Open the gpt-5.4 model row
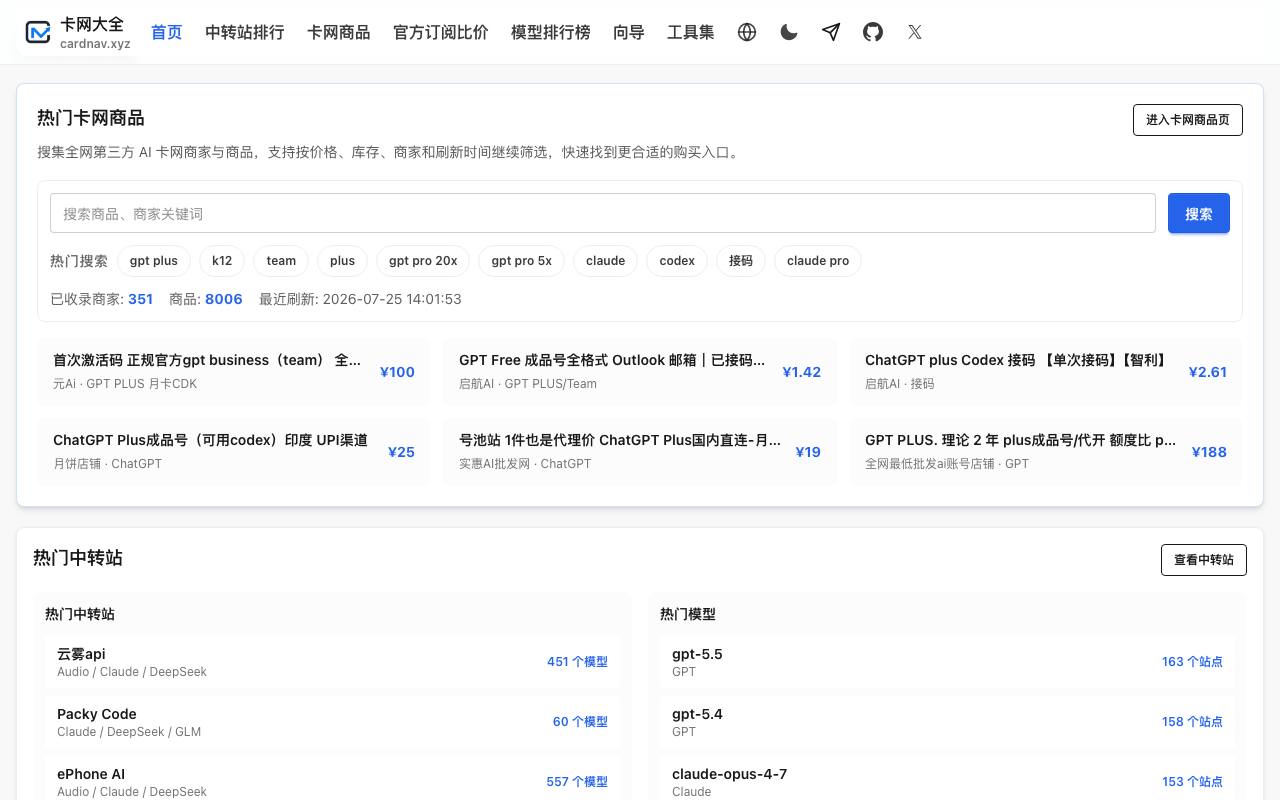 click(x=947, y=722)
